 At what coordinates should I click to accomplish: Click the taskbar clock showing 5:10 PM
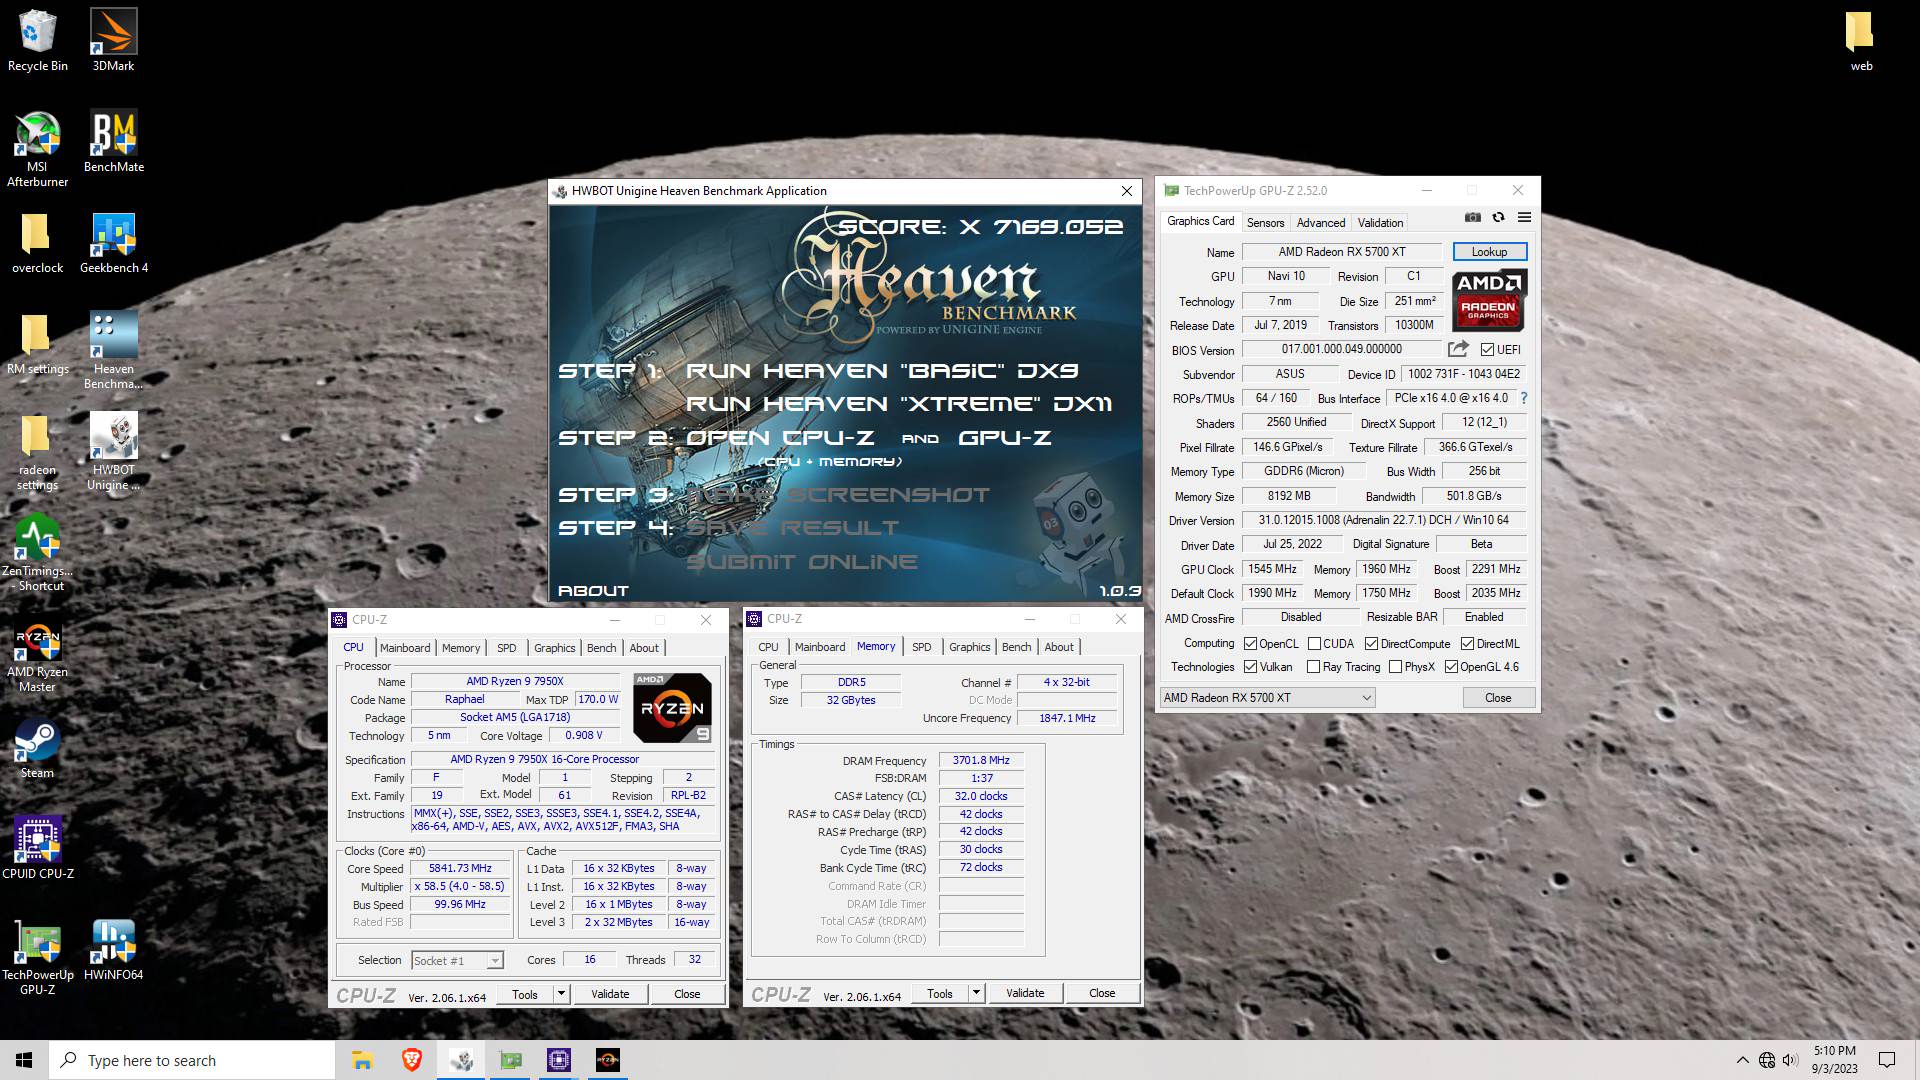(x=1834, y=1060)
